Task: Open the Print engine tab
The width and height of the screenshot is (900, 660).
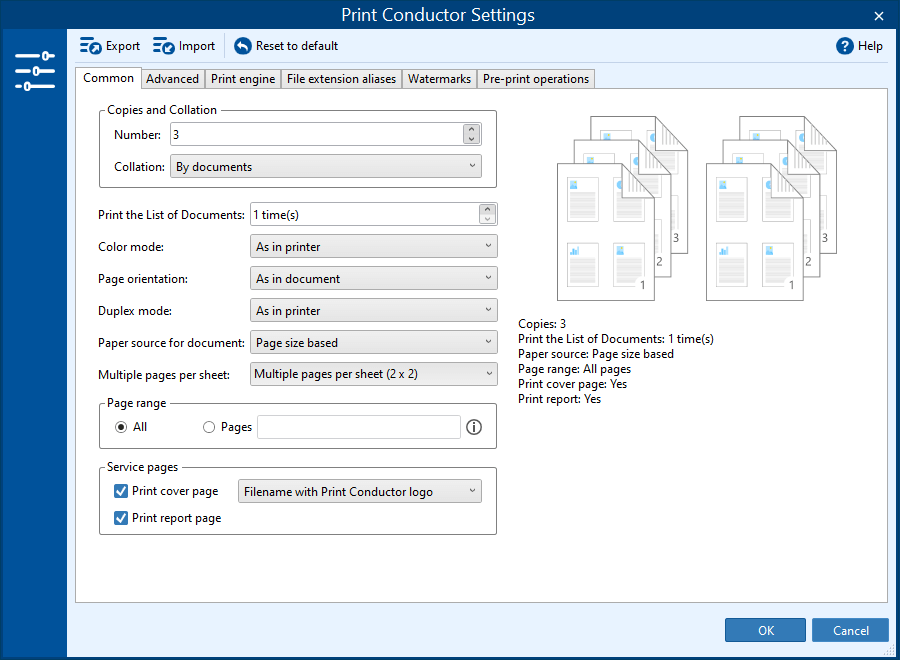Action: click(243, 79)
